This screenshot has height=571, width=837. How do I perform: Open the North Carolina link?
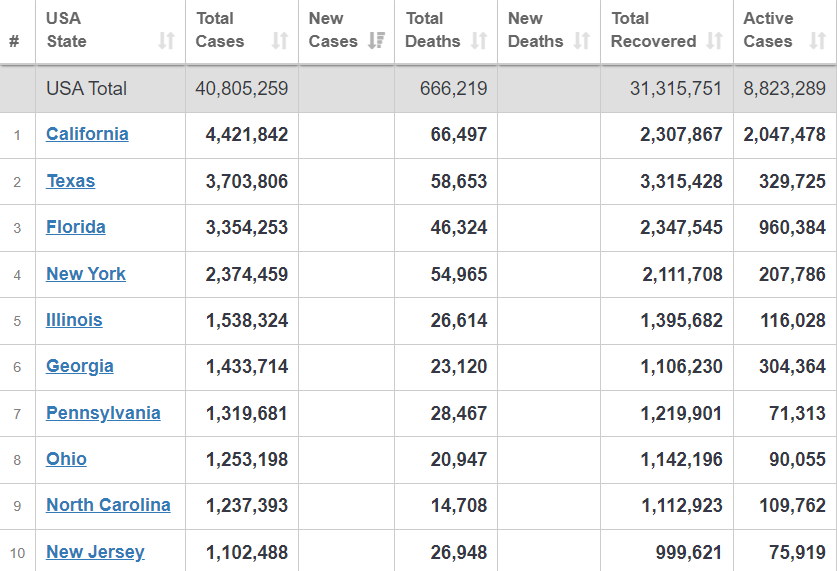tap(108, 505)
